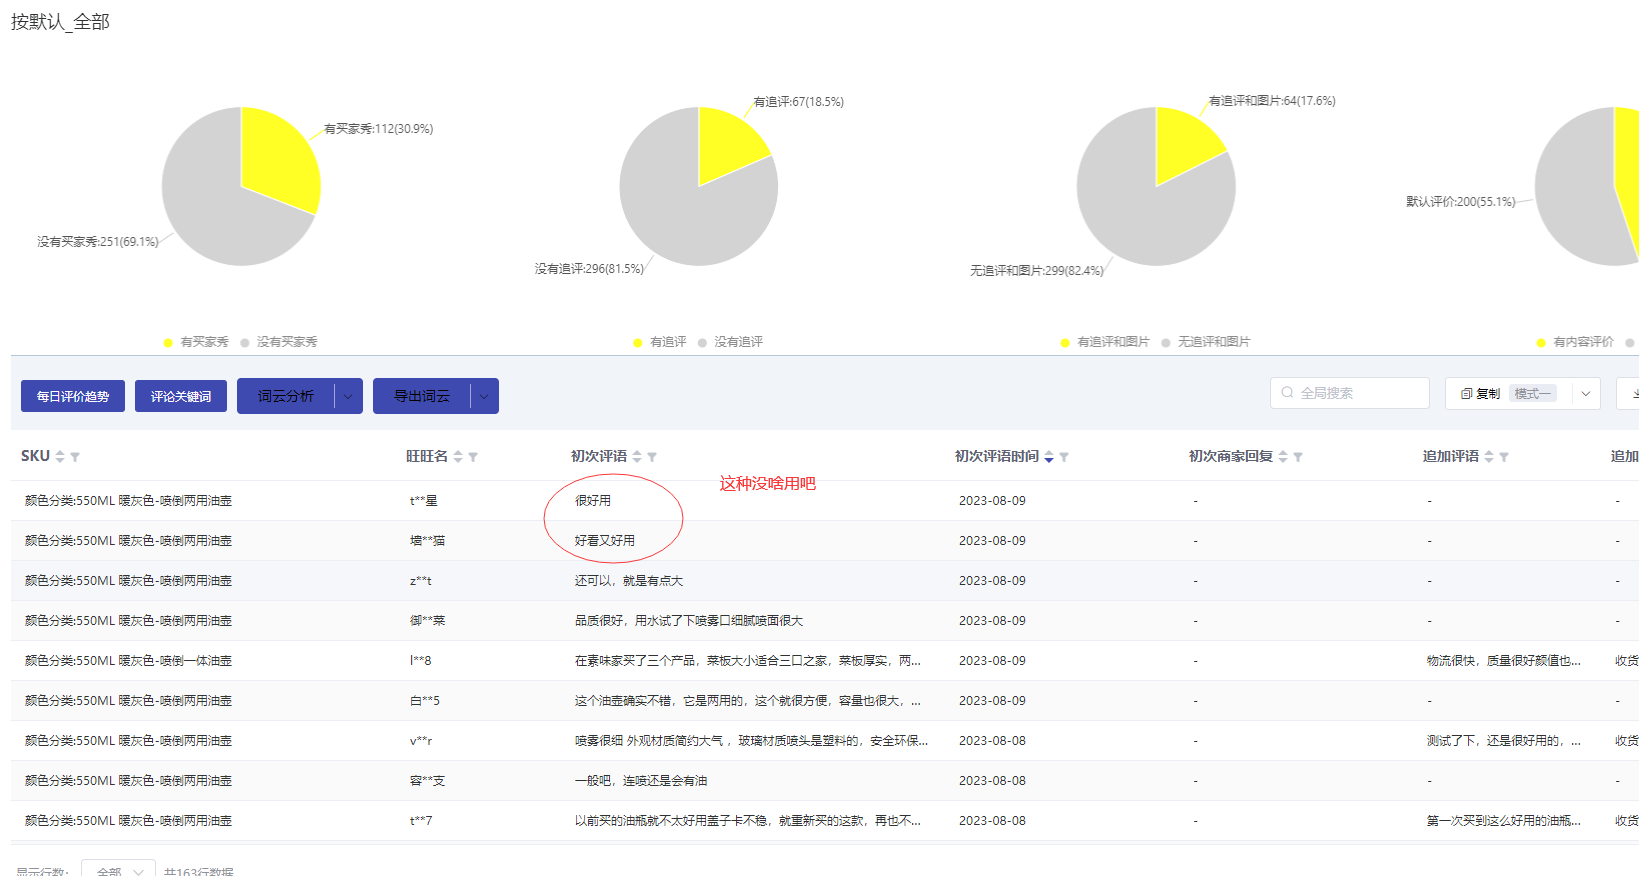The image size is (1639, 876).
Task: Click filter icon beside 初次评语时间
Action: point(1064,457)
